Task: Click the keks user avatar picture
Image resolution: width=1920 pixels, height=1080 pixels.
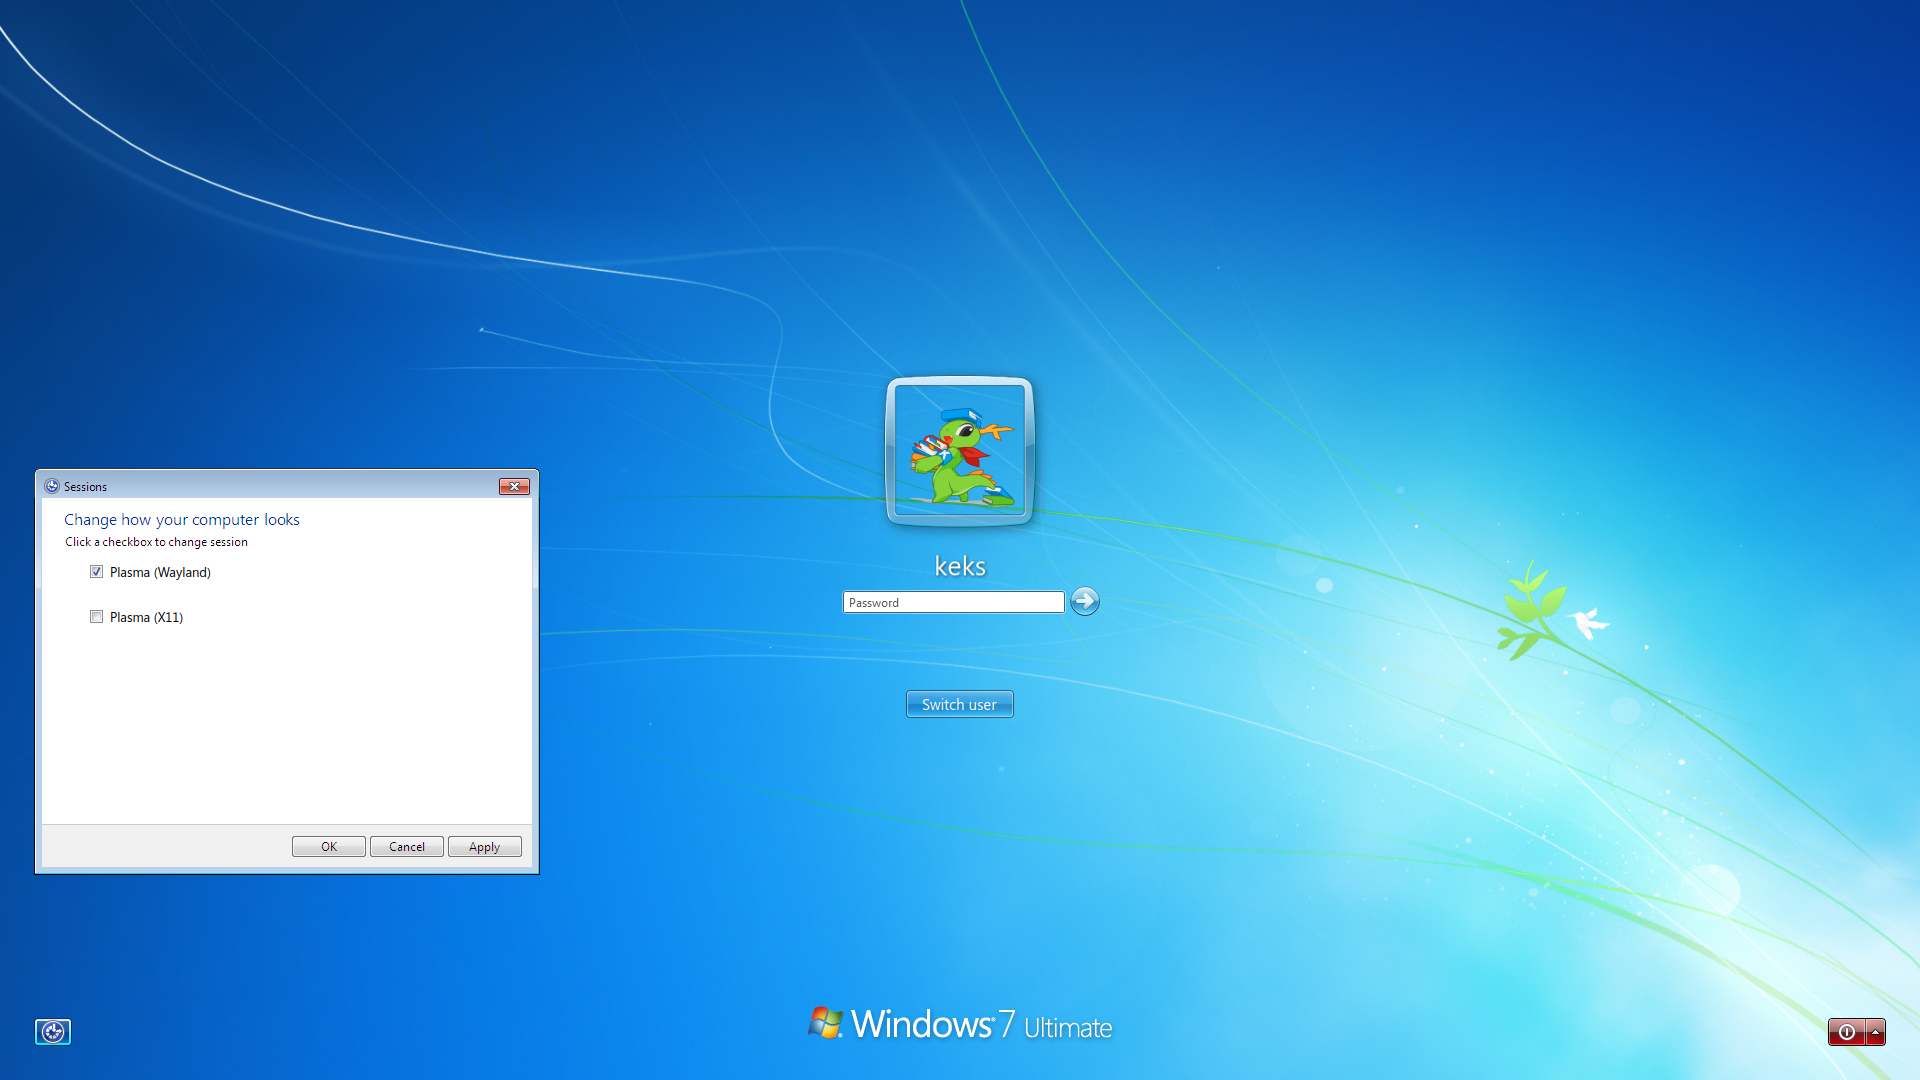Action: tap(960, 451)
